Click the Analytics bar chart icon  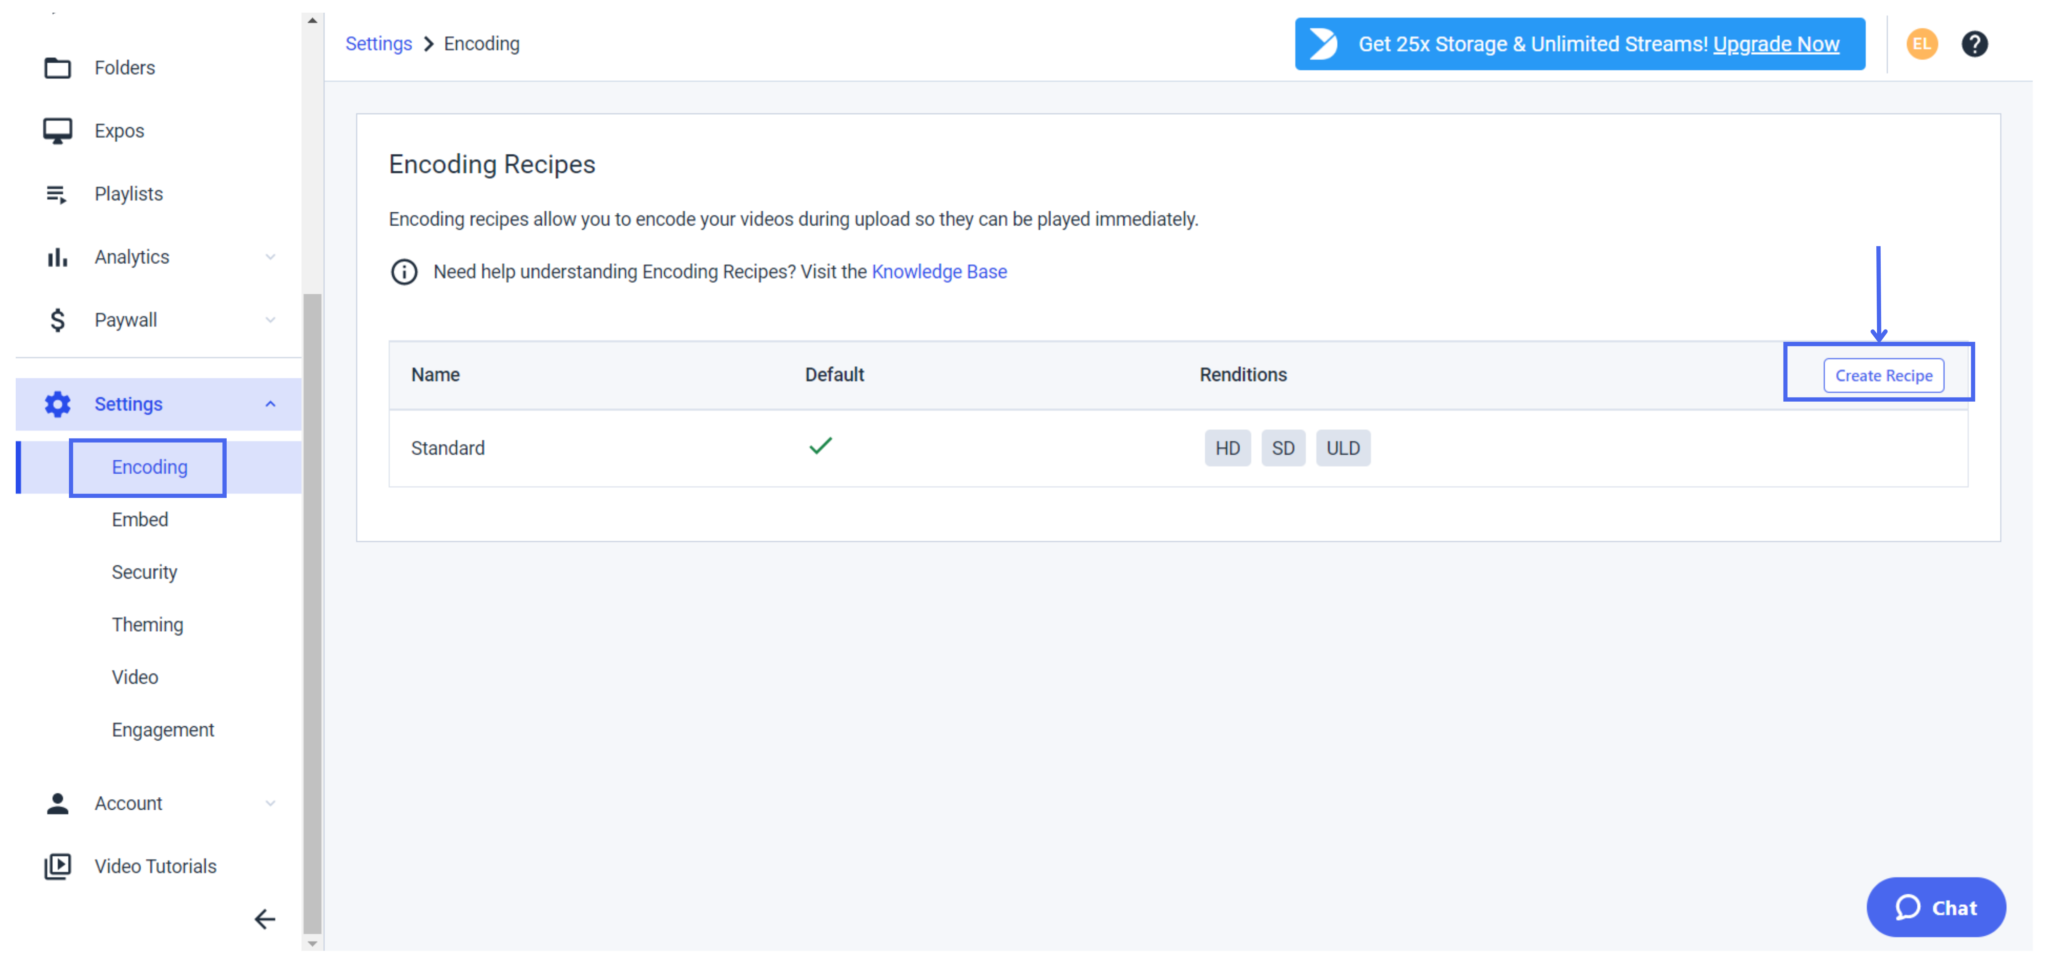point(58,257)
